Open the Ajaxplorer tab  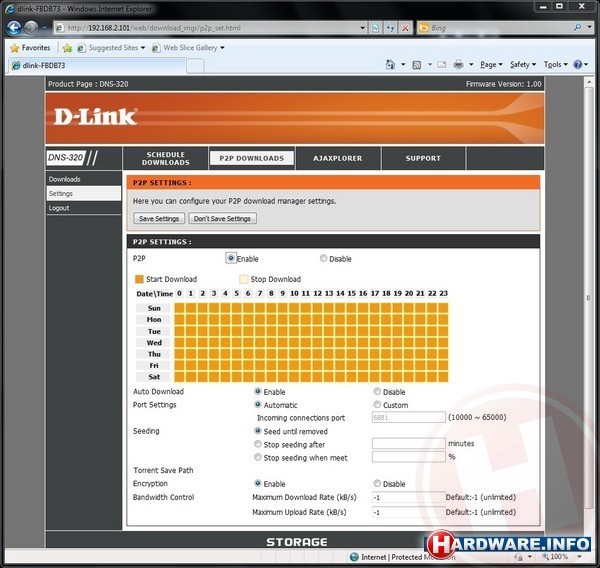tap(338, 158)
